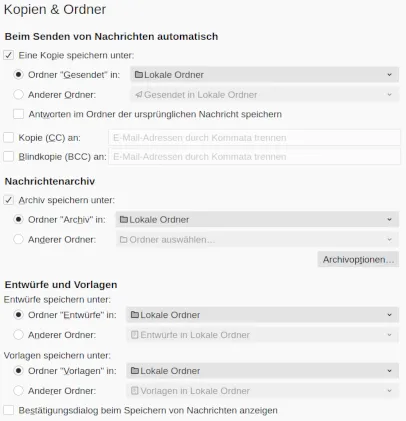Open the 'Vorlagen' Lokale Ordner dropdown
Screen dimensions: 406x421
click(262, 371)
